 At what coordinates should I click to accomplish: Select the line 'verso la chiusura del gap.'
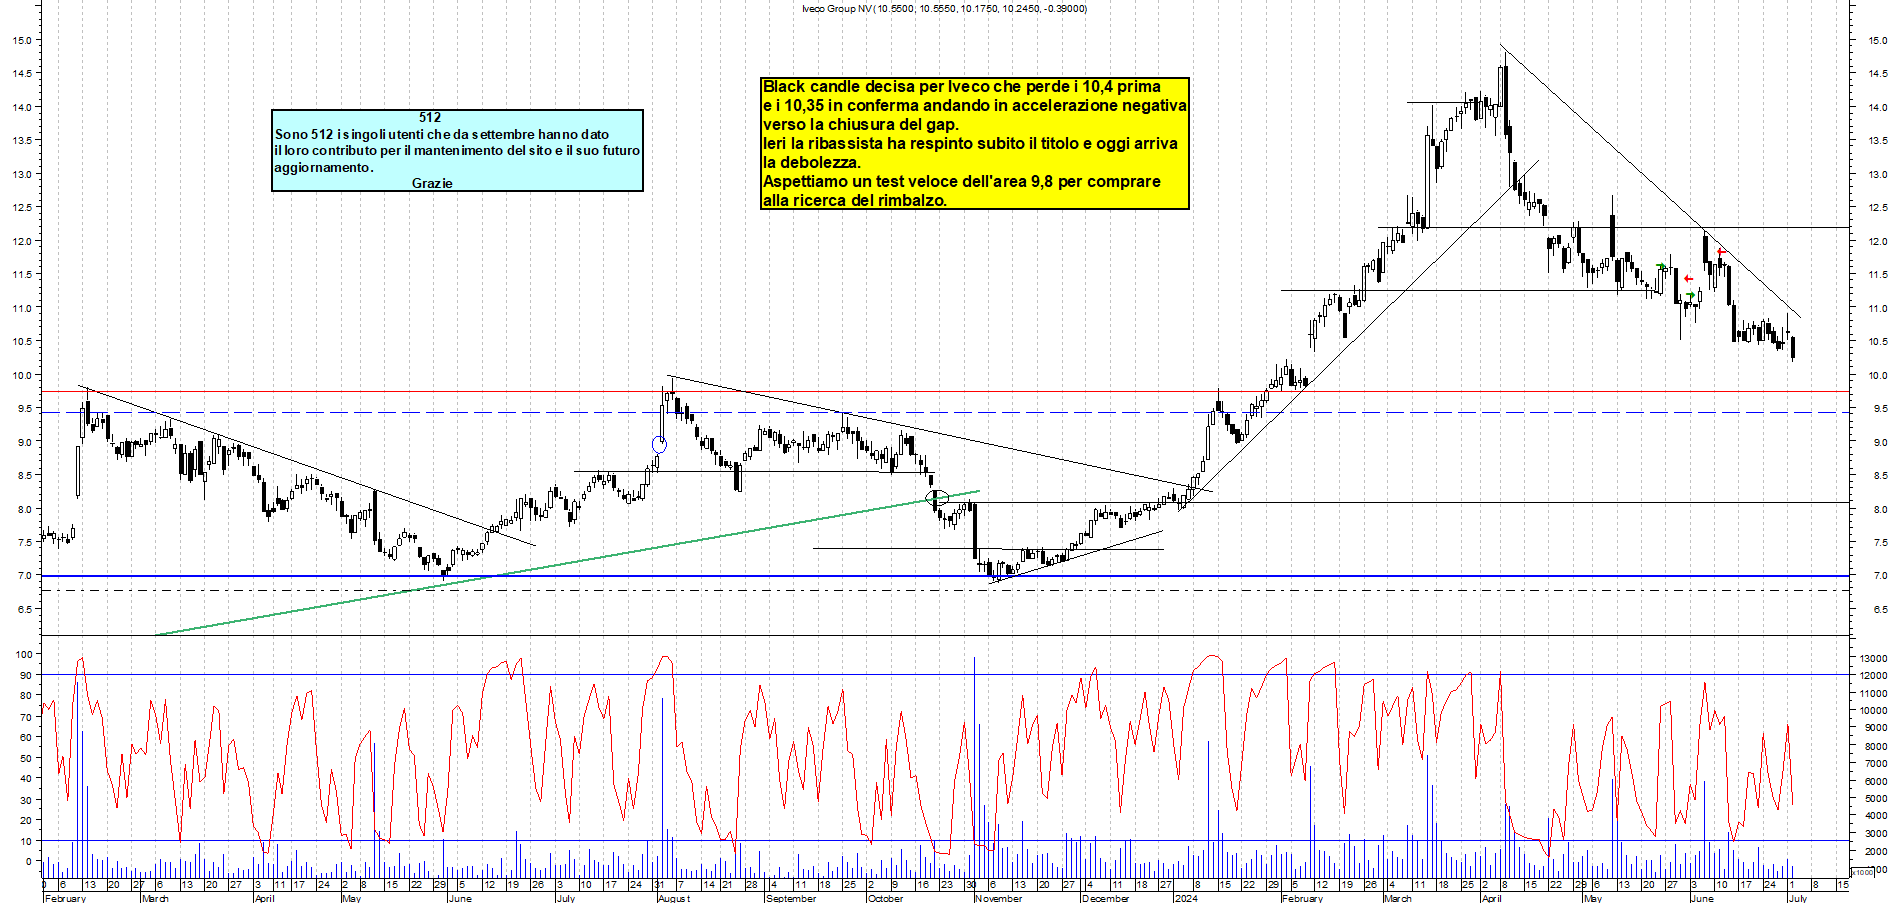click(861, 125)
